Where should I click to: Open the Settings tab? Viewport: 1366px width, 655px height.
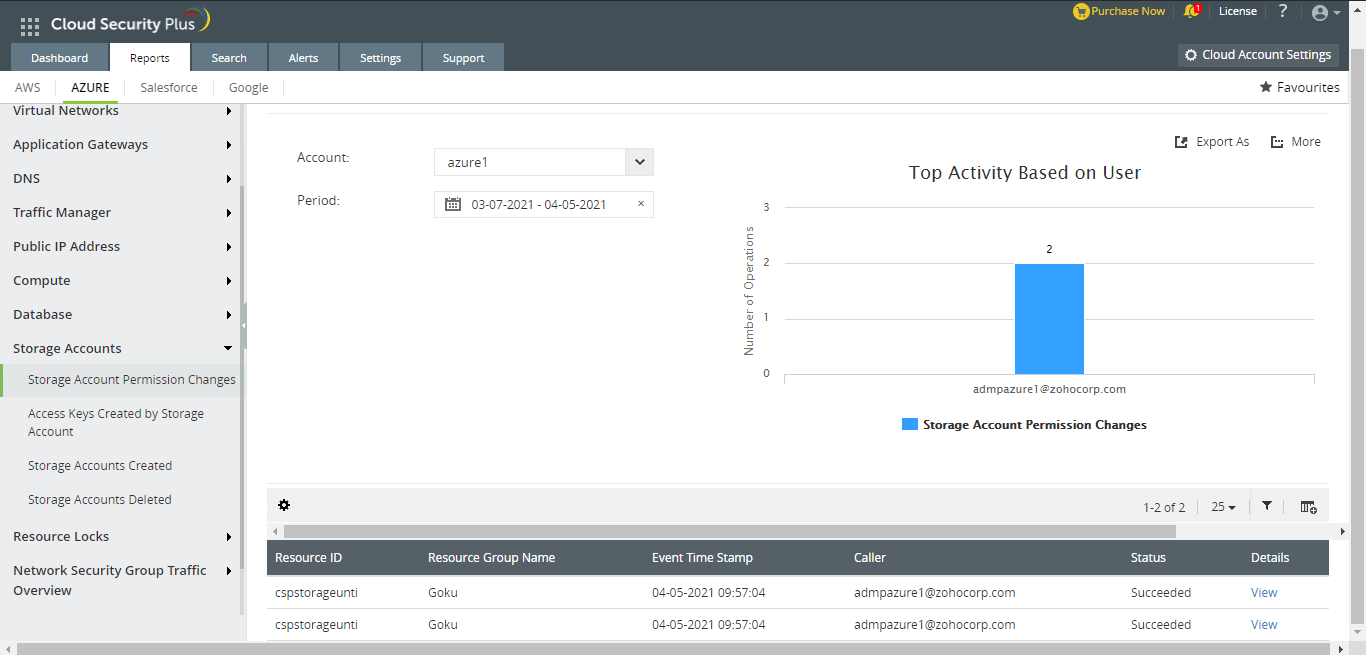click(380, 58)
